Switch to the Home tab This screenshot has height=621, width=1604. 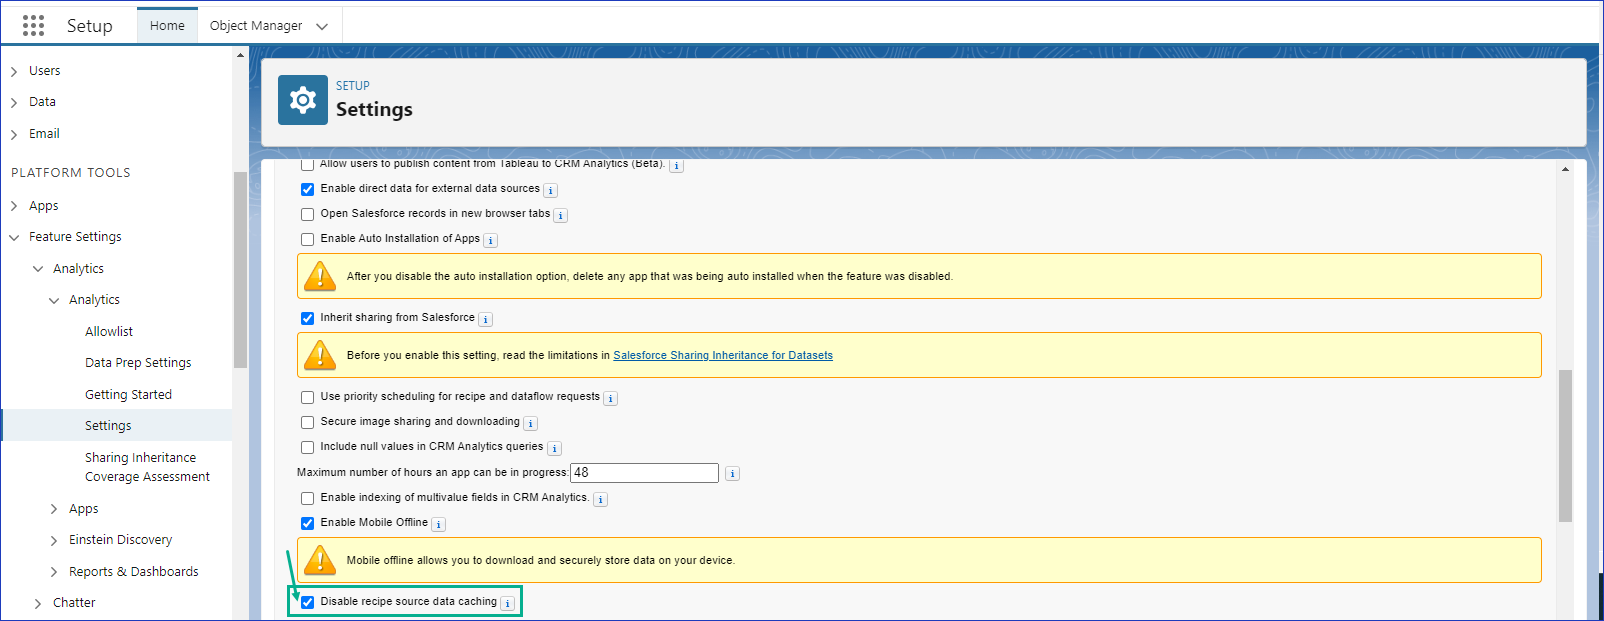point(167,26)
